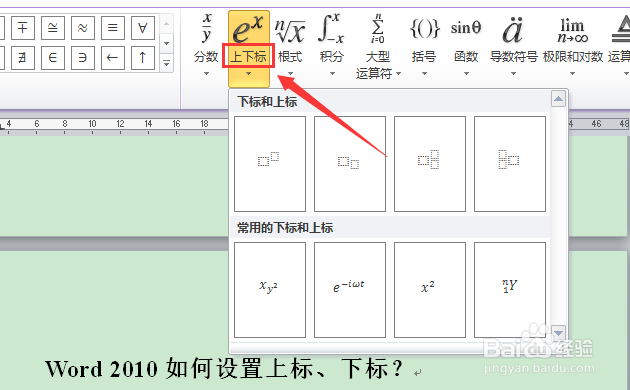Insert the e to the minus iωt preset
The image size is (630, 390).
pyautogui.click(x=350, y=290)
